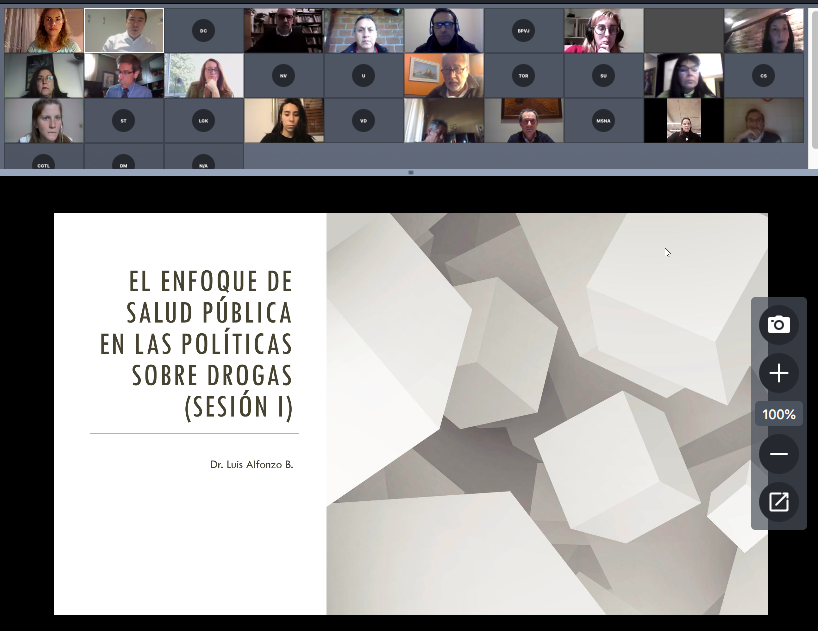Zoom in with the plus button
The image size is (818, 631).
[x=778, y=374]
